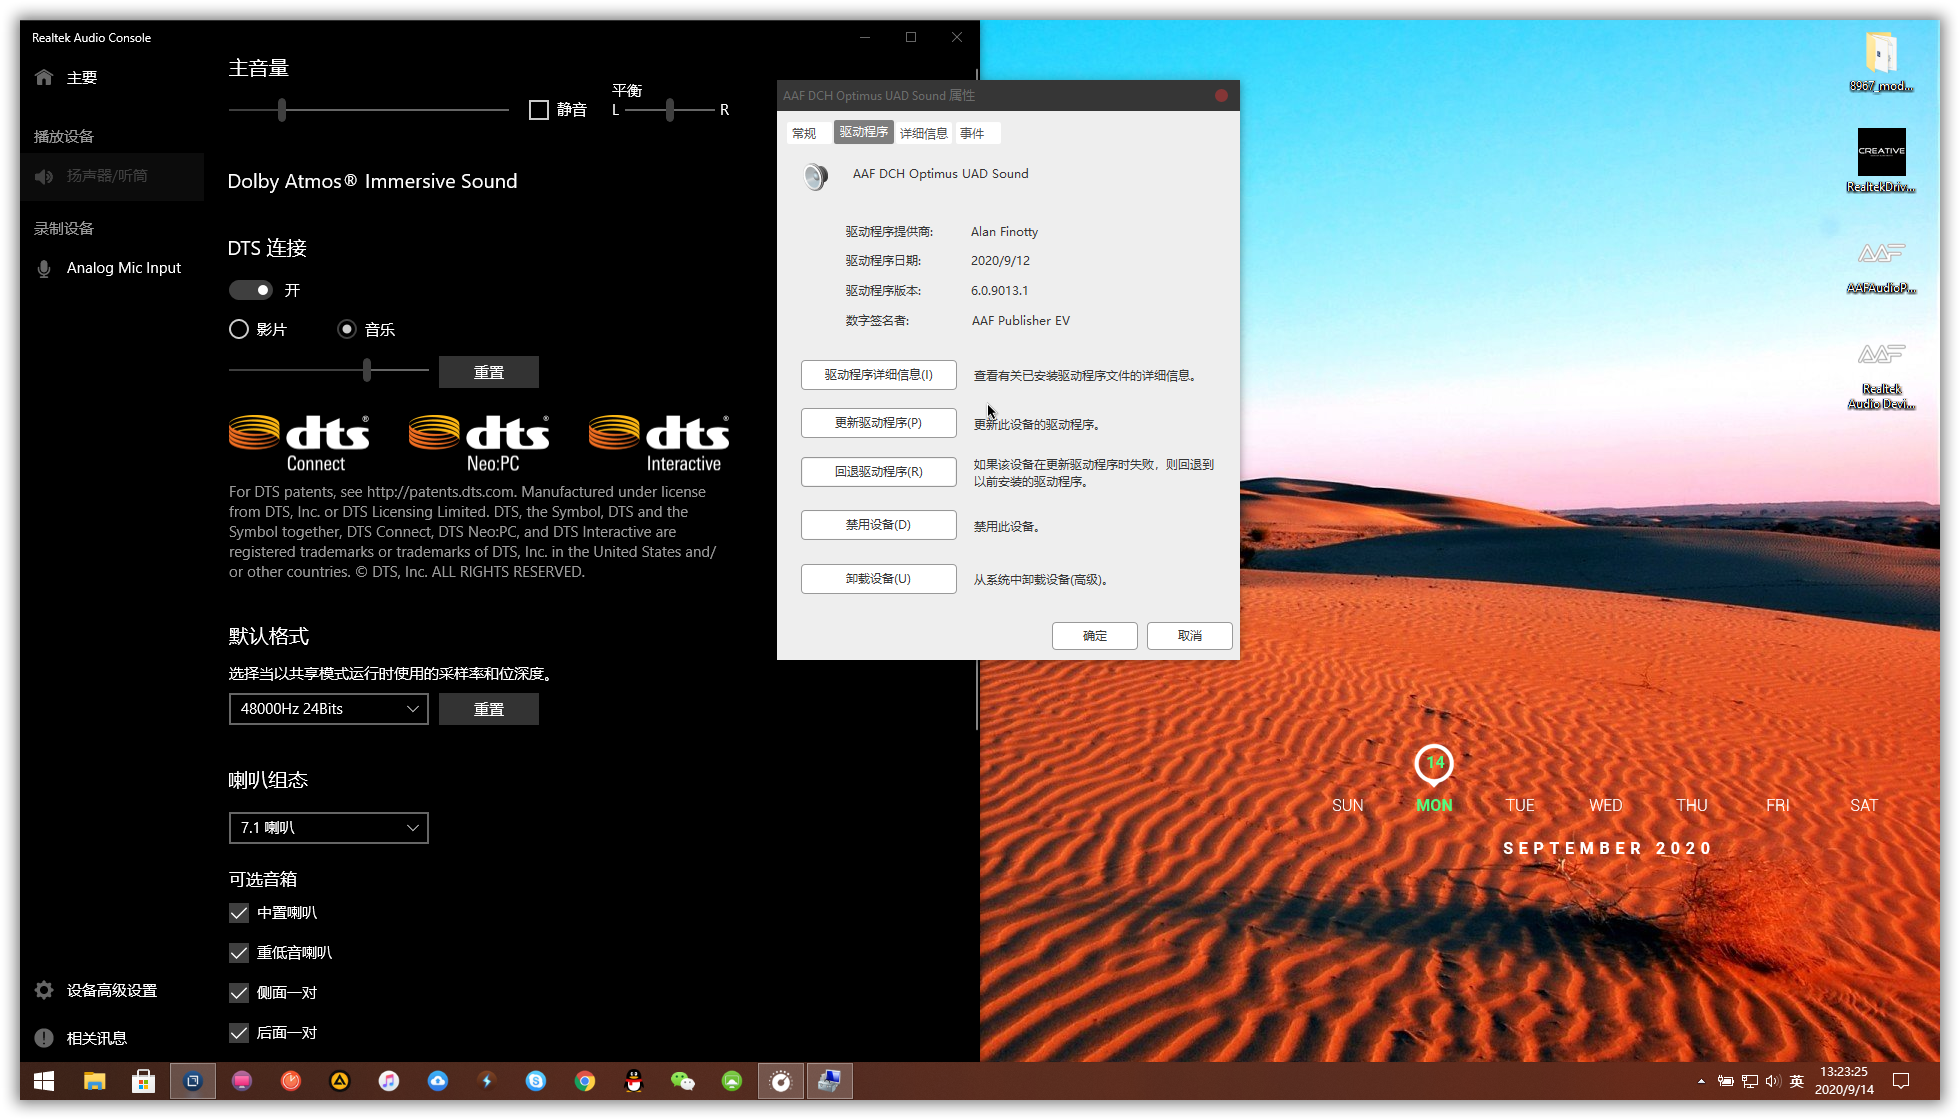The width and height of the screenshot is (1960, 1120).
Task: Turn off the DTS 连接 toggle
Action: coord(250,290)
